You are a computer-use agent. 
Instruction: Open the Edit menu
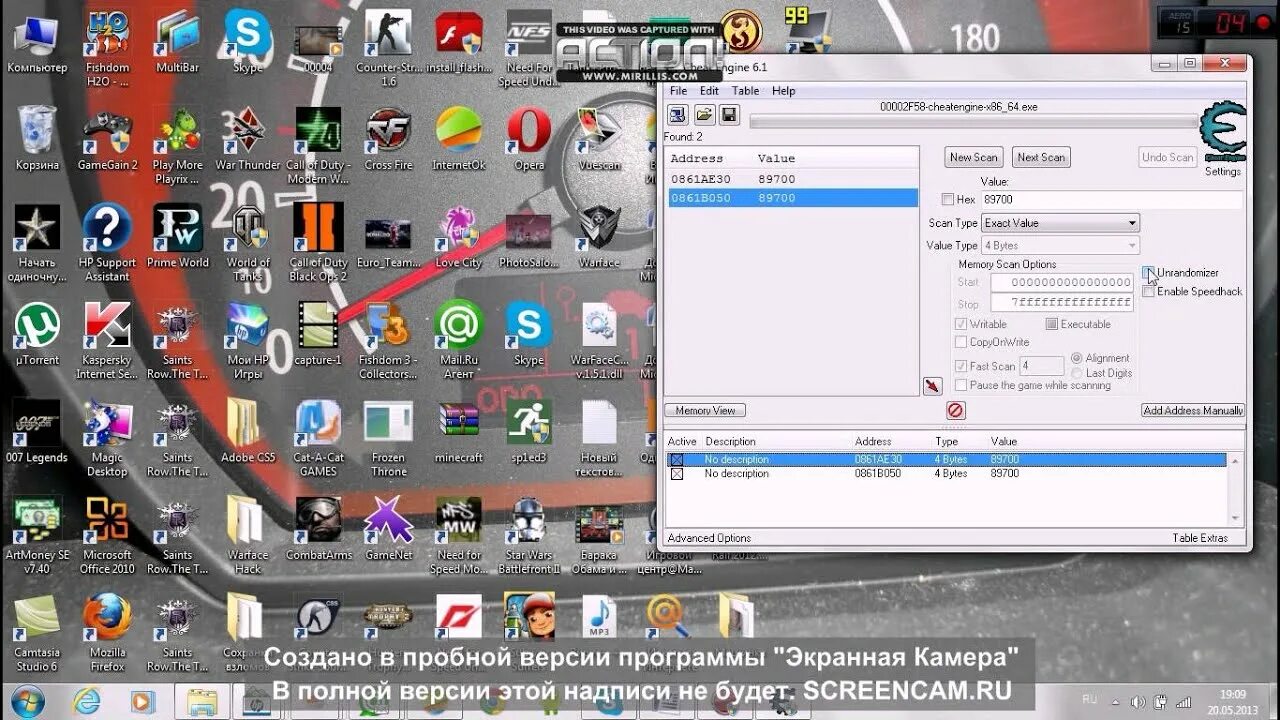coord(709,91)
